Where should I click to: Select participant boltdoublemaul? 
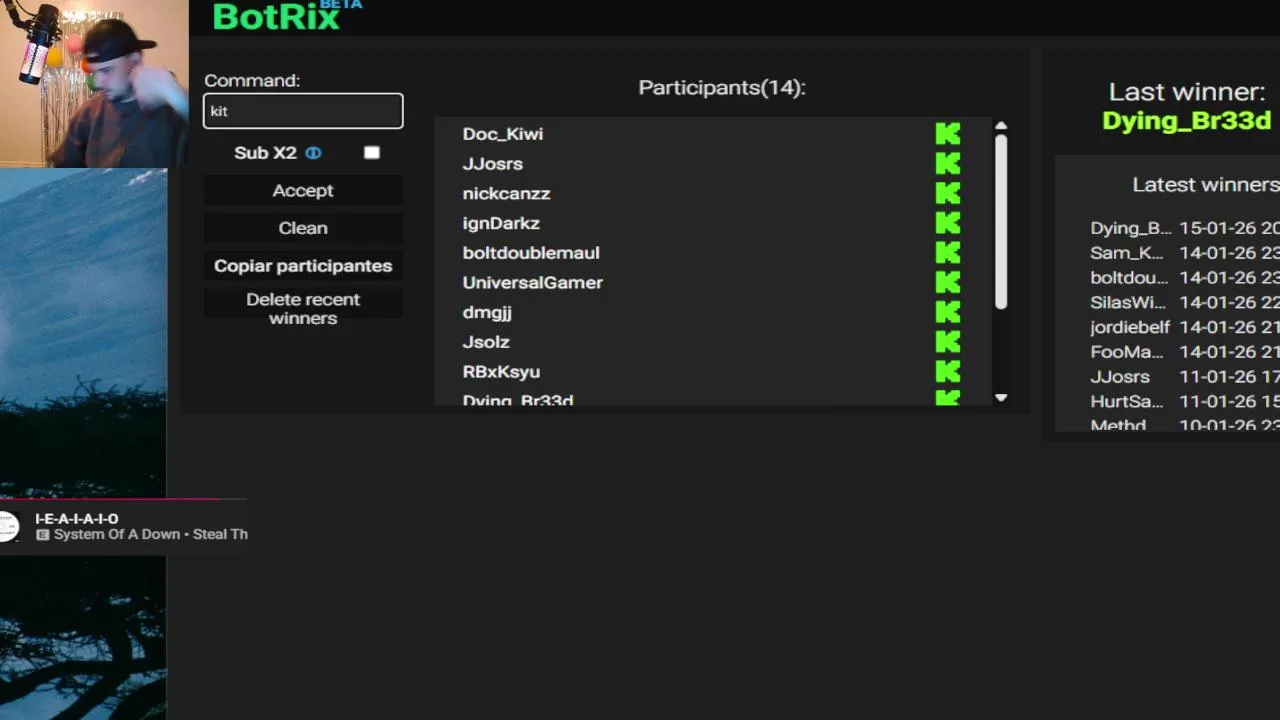tap(531, 253)
